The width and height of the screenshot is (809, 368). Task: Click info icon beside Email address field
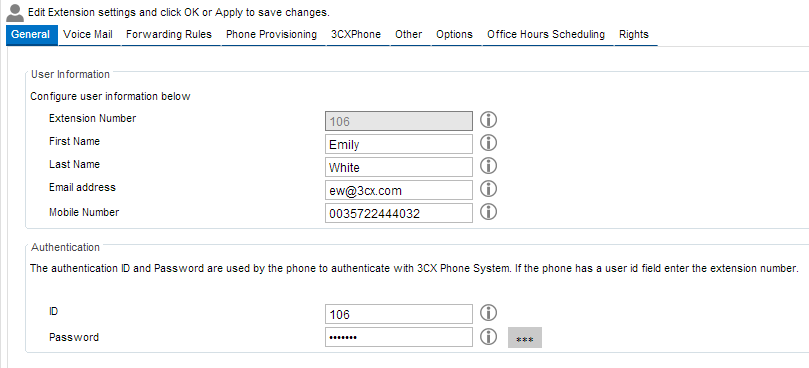pos(488,189)
